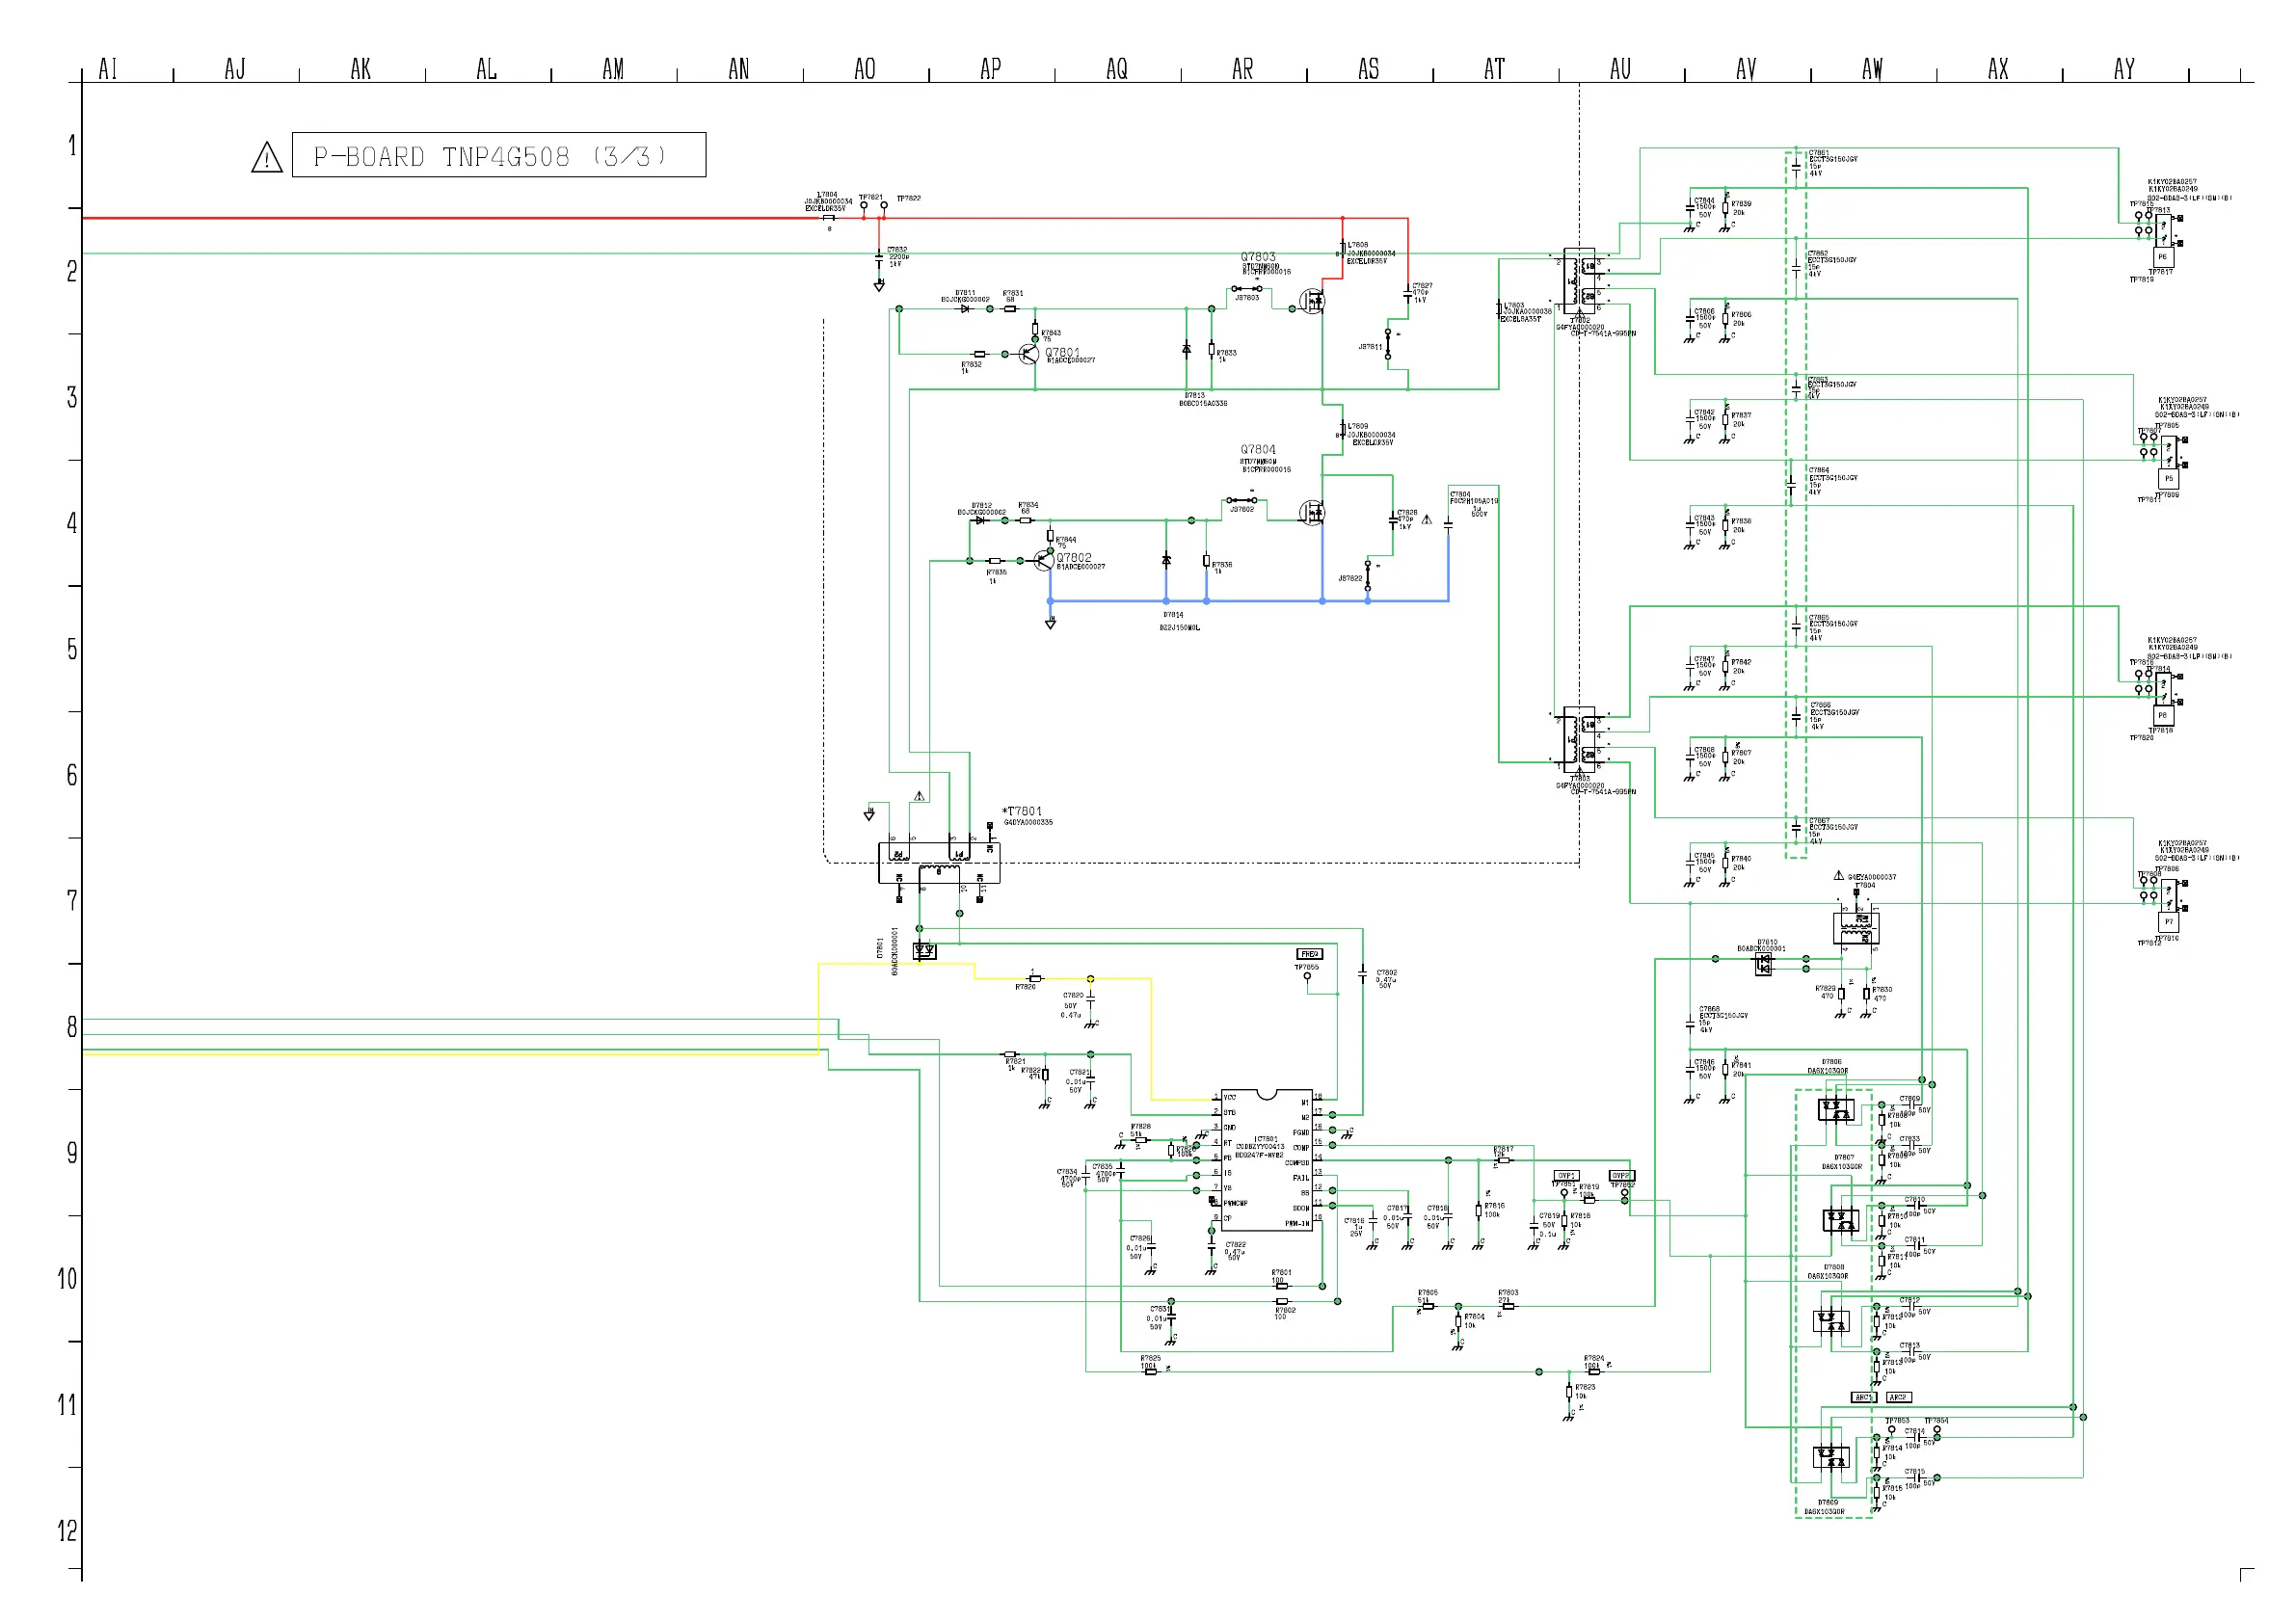Click the Q7803 MOSFET transistor symbol
Screen dimensions: 2296x1623
click(1312, 300)
